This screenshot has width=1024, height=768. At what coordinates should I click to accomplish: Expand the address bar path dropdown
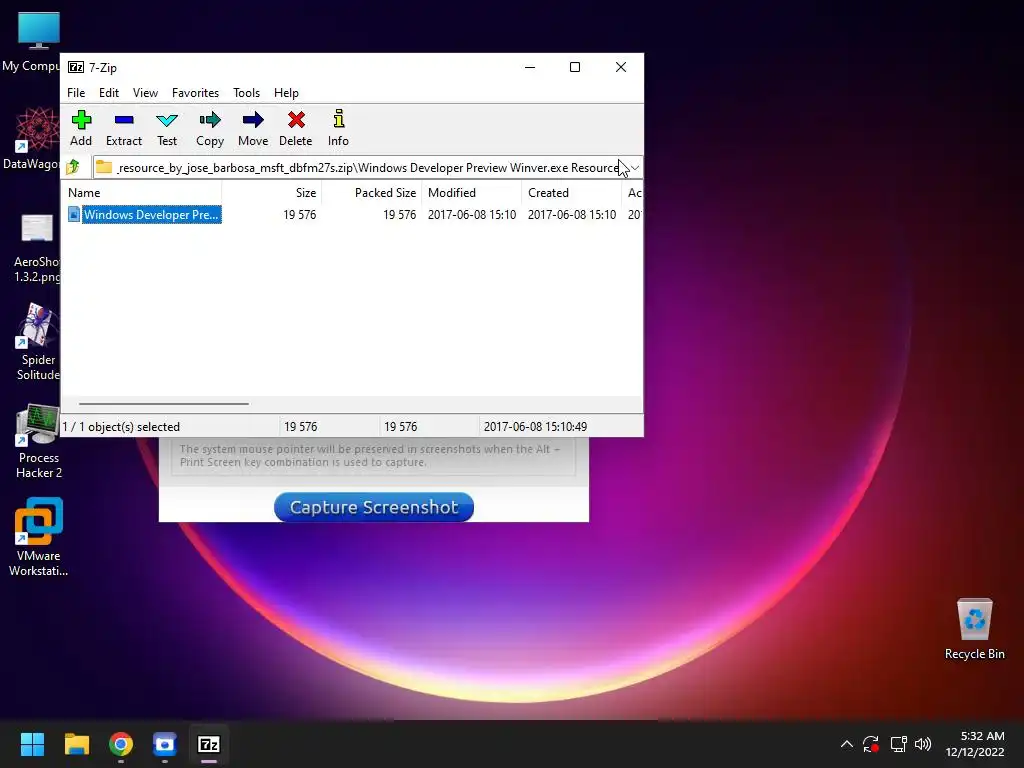[x=635, y=168]
